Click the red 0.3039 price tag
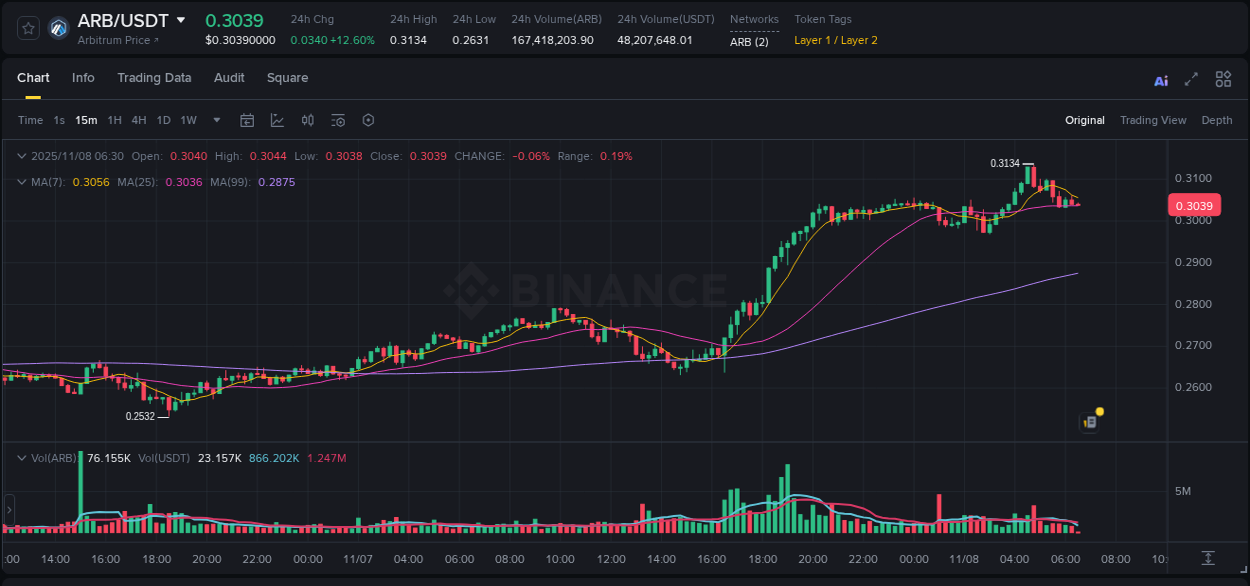1250x586 pixels. [1196, 204]
